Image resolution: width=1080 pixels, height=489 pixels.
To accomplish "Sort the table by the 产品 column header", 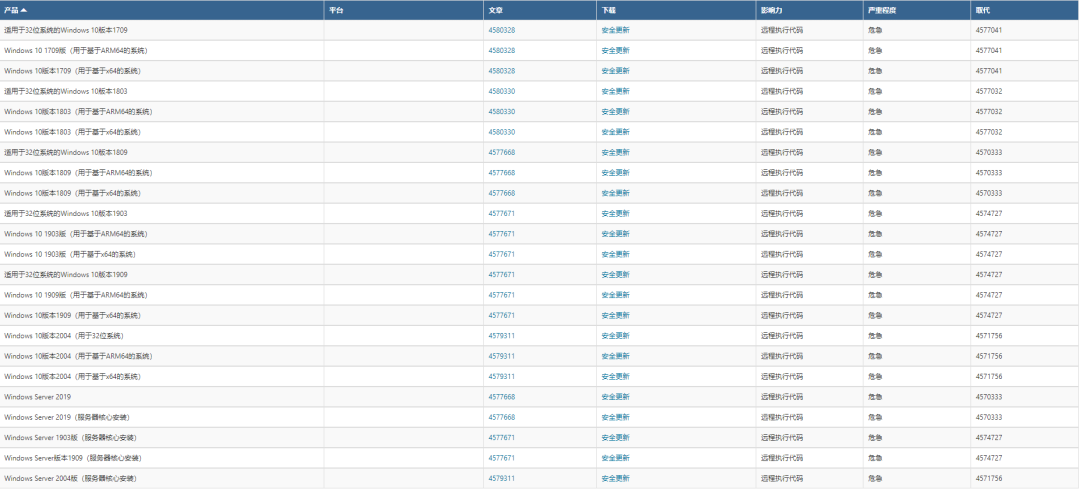I will point(15,10).
